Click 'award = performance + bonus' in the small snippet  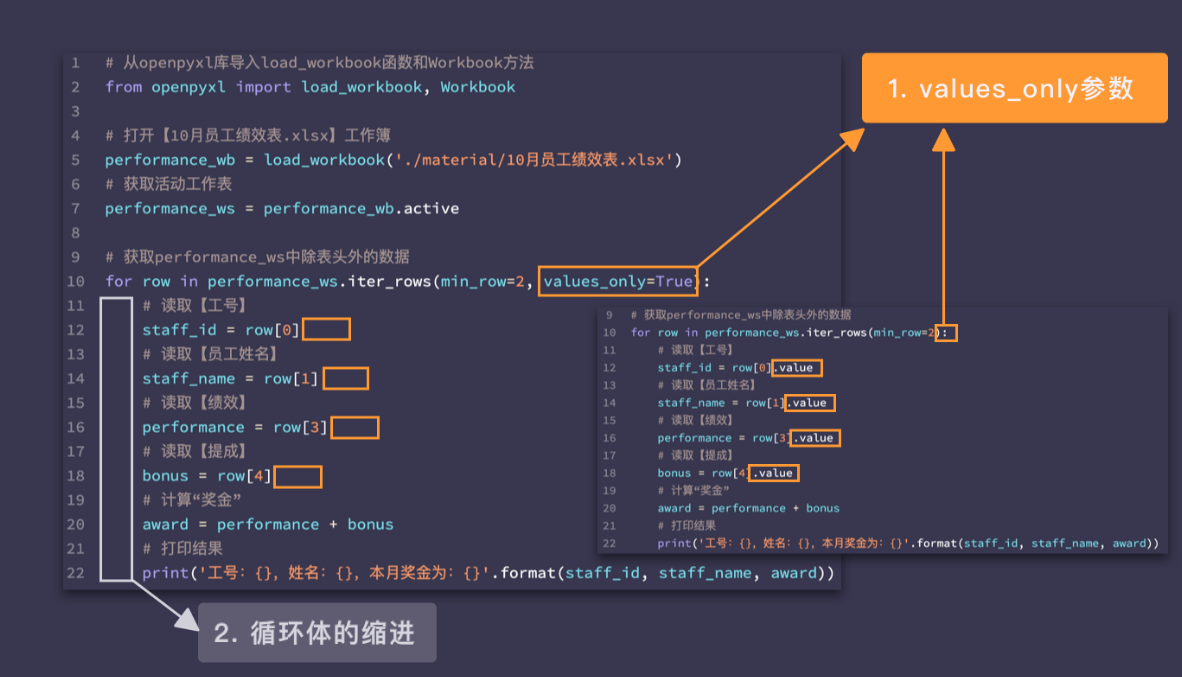pyautogui.click(x=748, y=508)
